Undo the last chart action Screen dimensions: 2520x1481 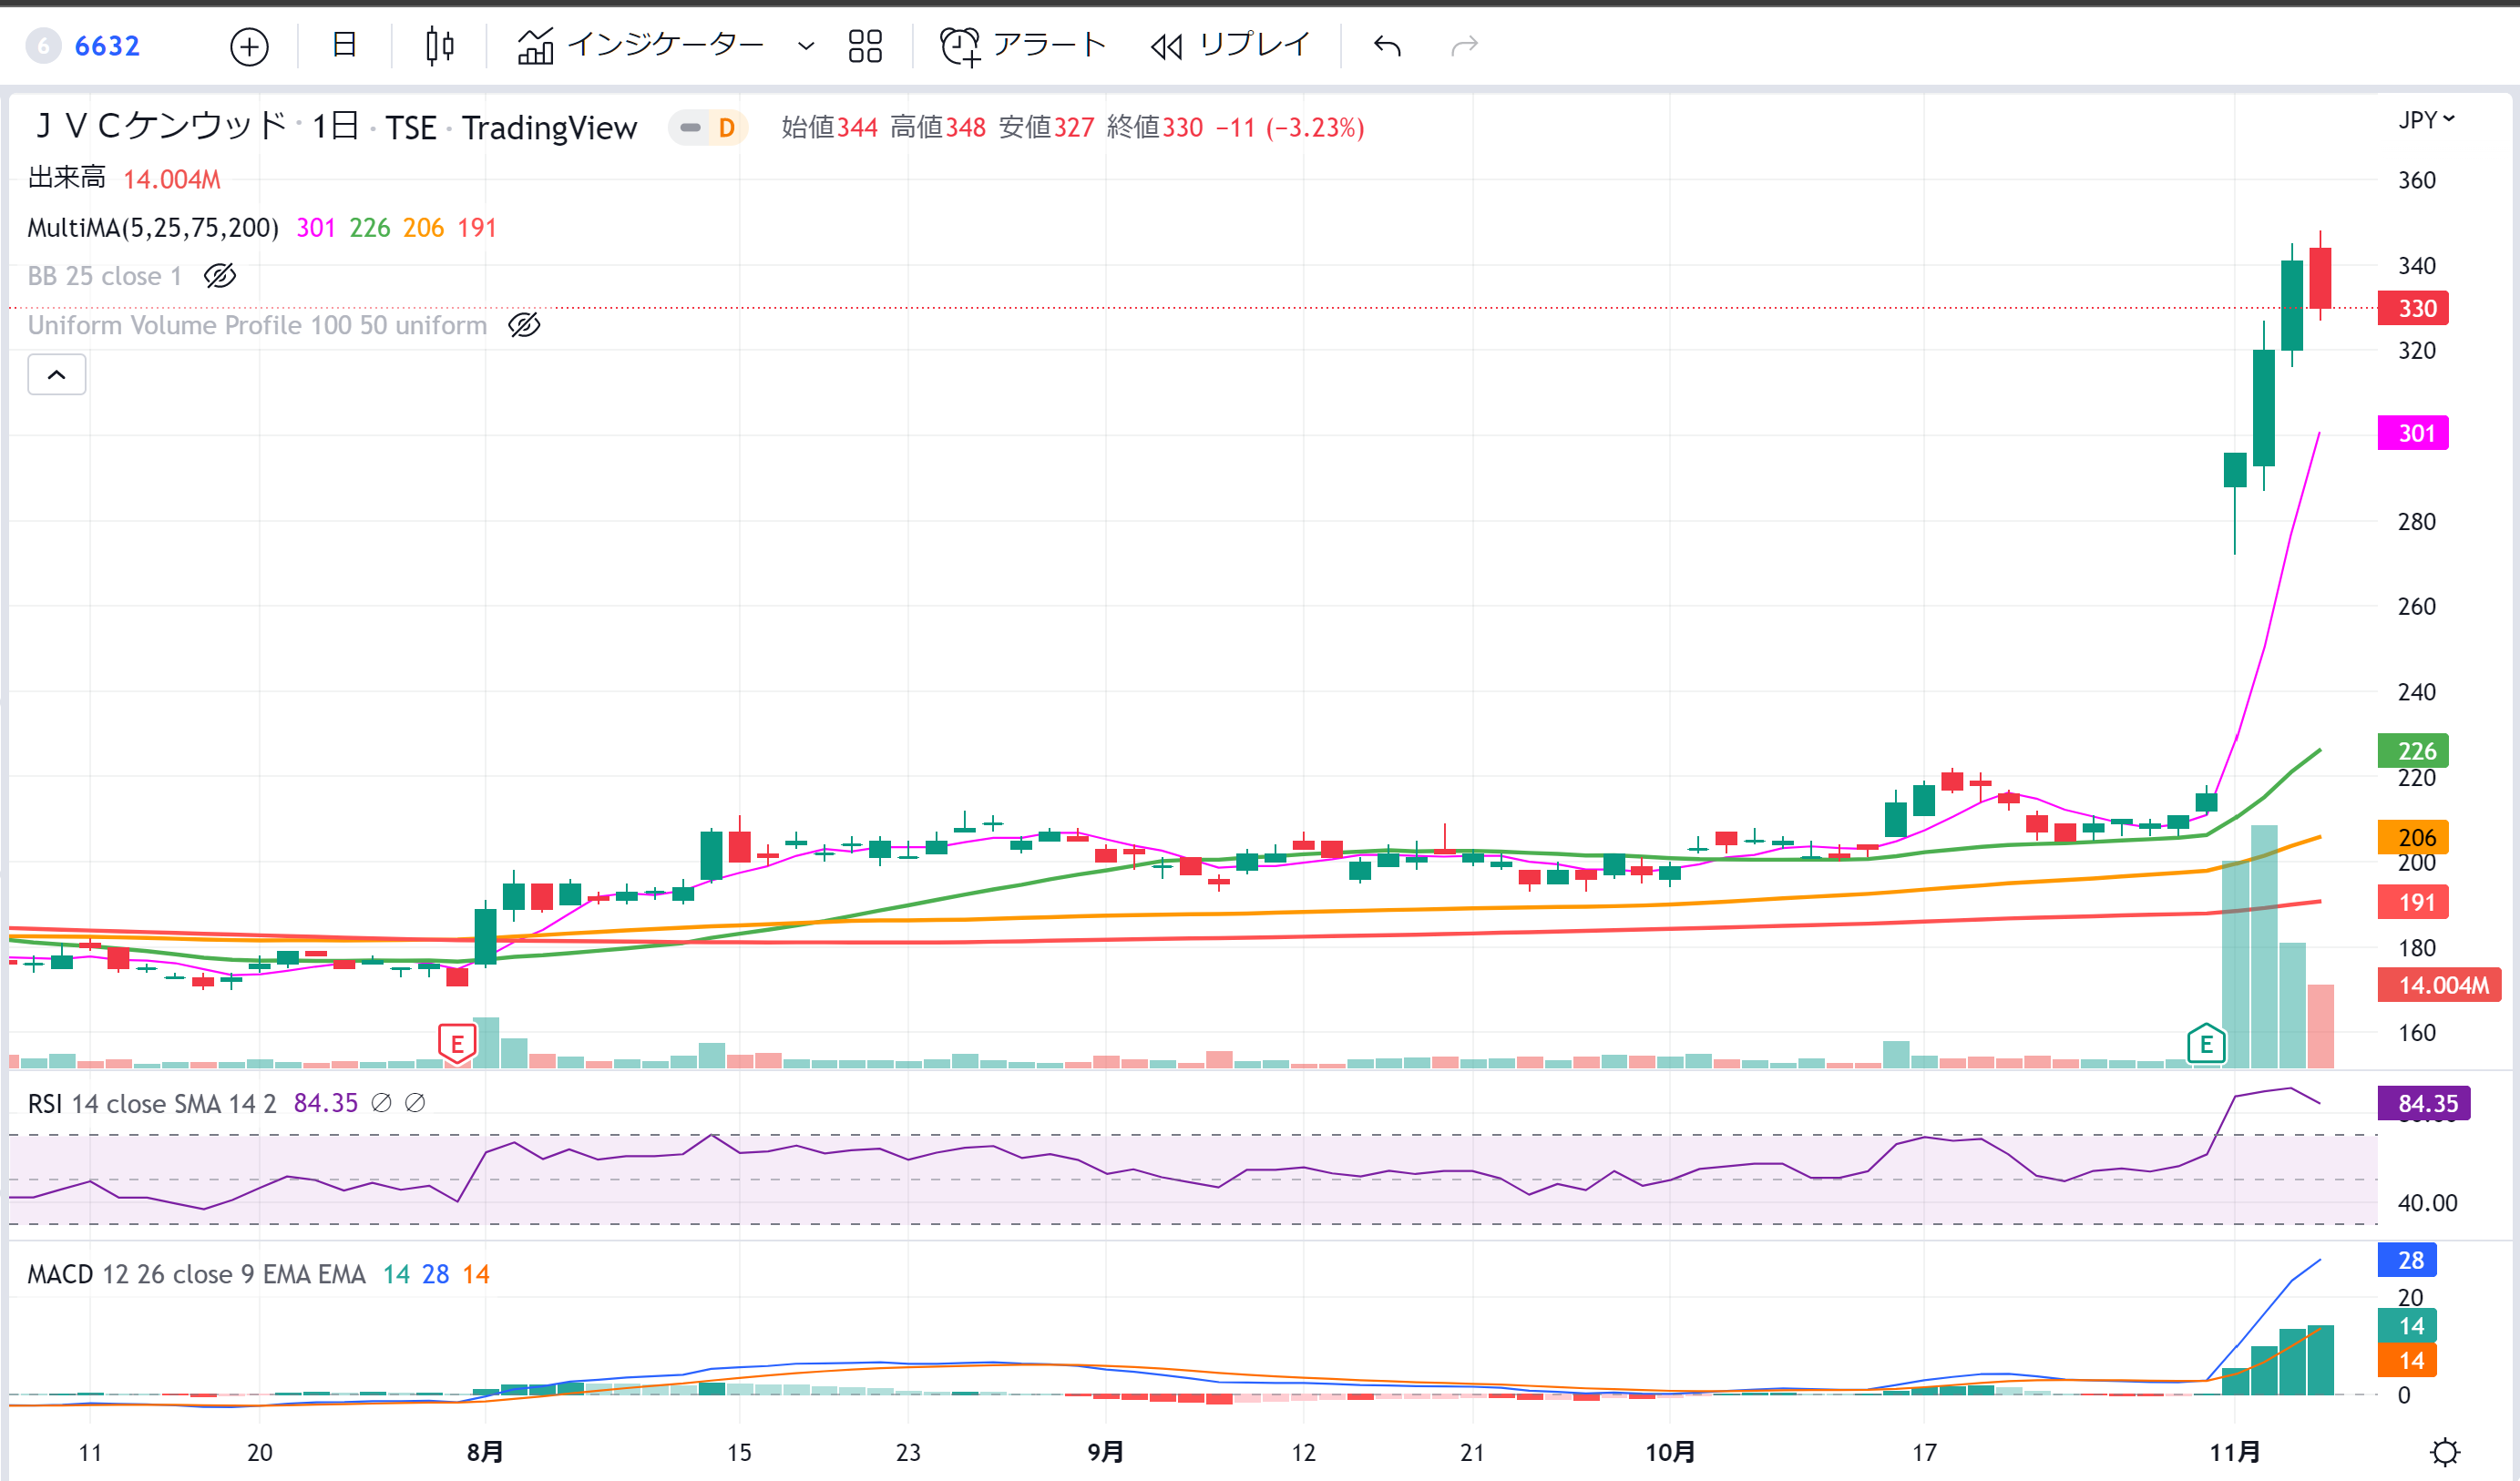click(1387, 46)
